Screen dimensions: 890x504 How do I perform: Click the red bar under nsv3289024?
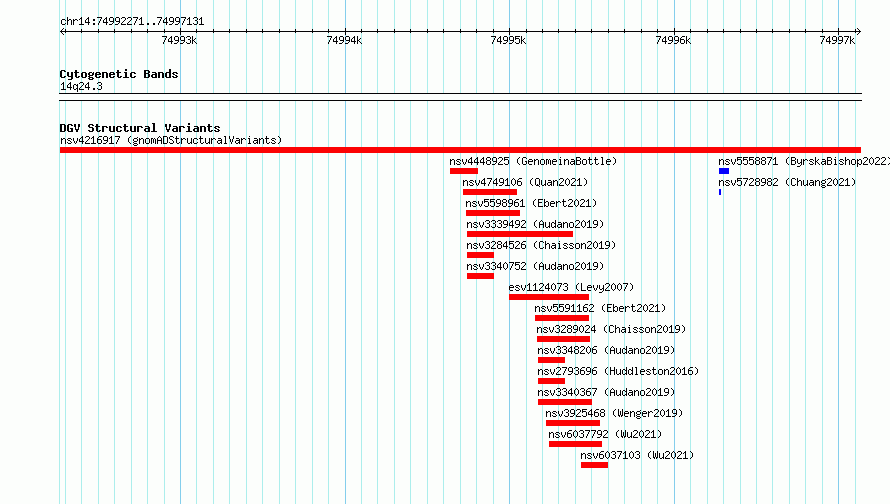click(564, 339)
